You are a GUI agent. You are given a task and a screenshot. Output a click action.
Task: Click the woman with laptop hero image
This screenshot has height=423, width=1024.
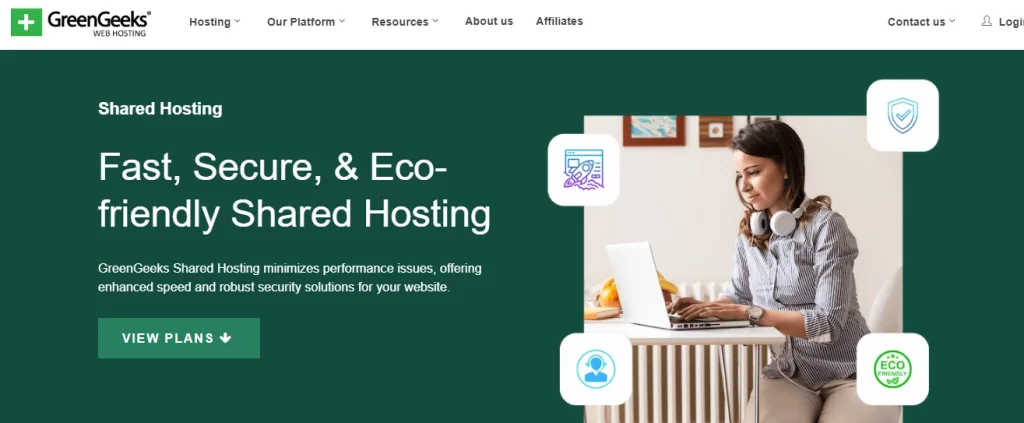click(x=743, y=269)
